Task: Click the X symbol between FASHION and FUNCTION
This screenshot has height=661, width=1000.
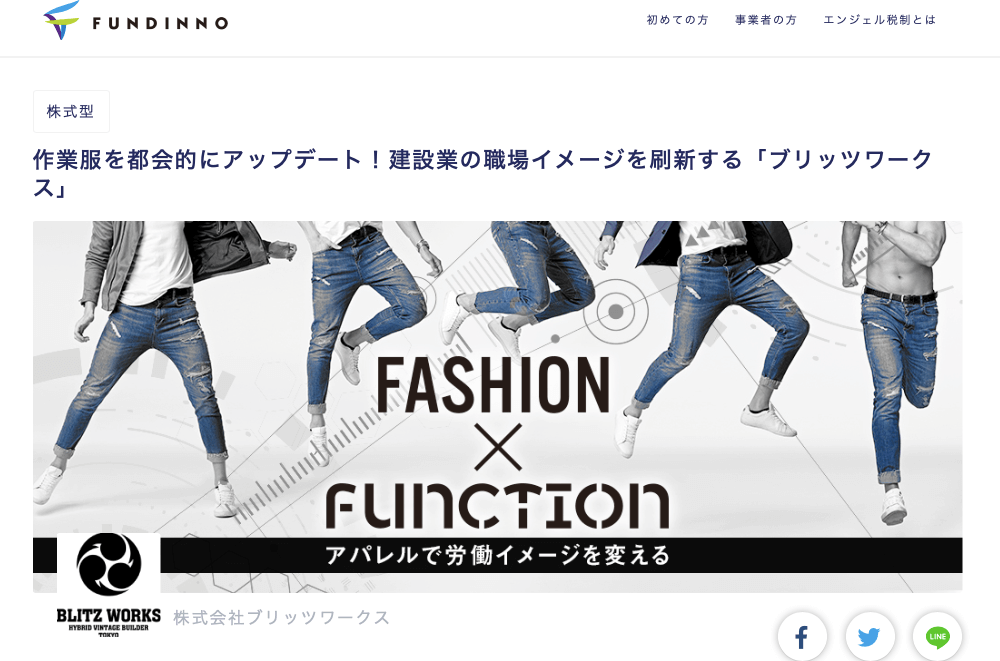Action: (499, 447)
